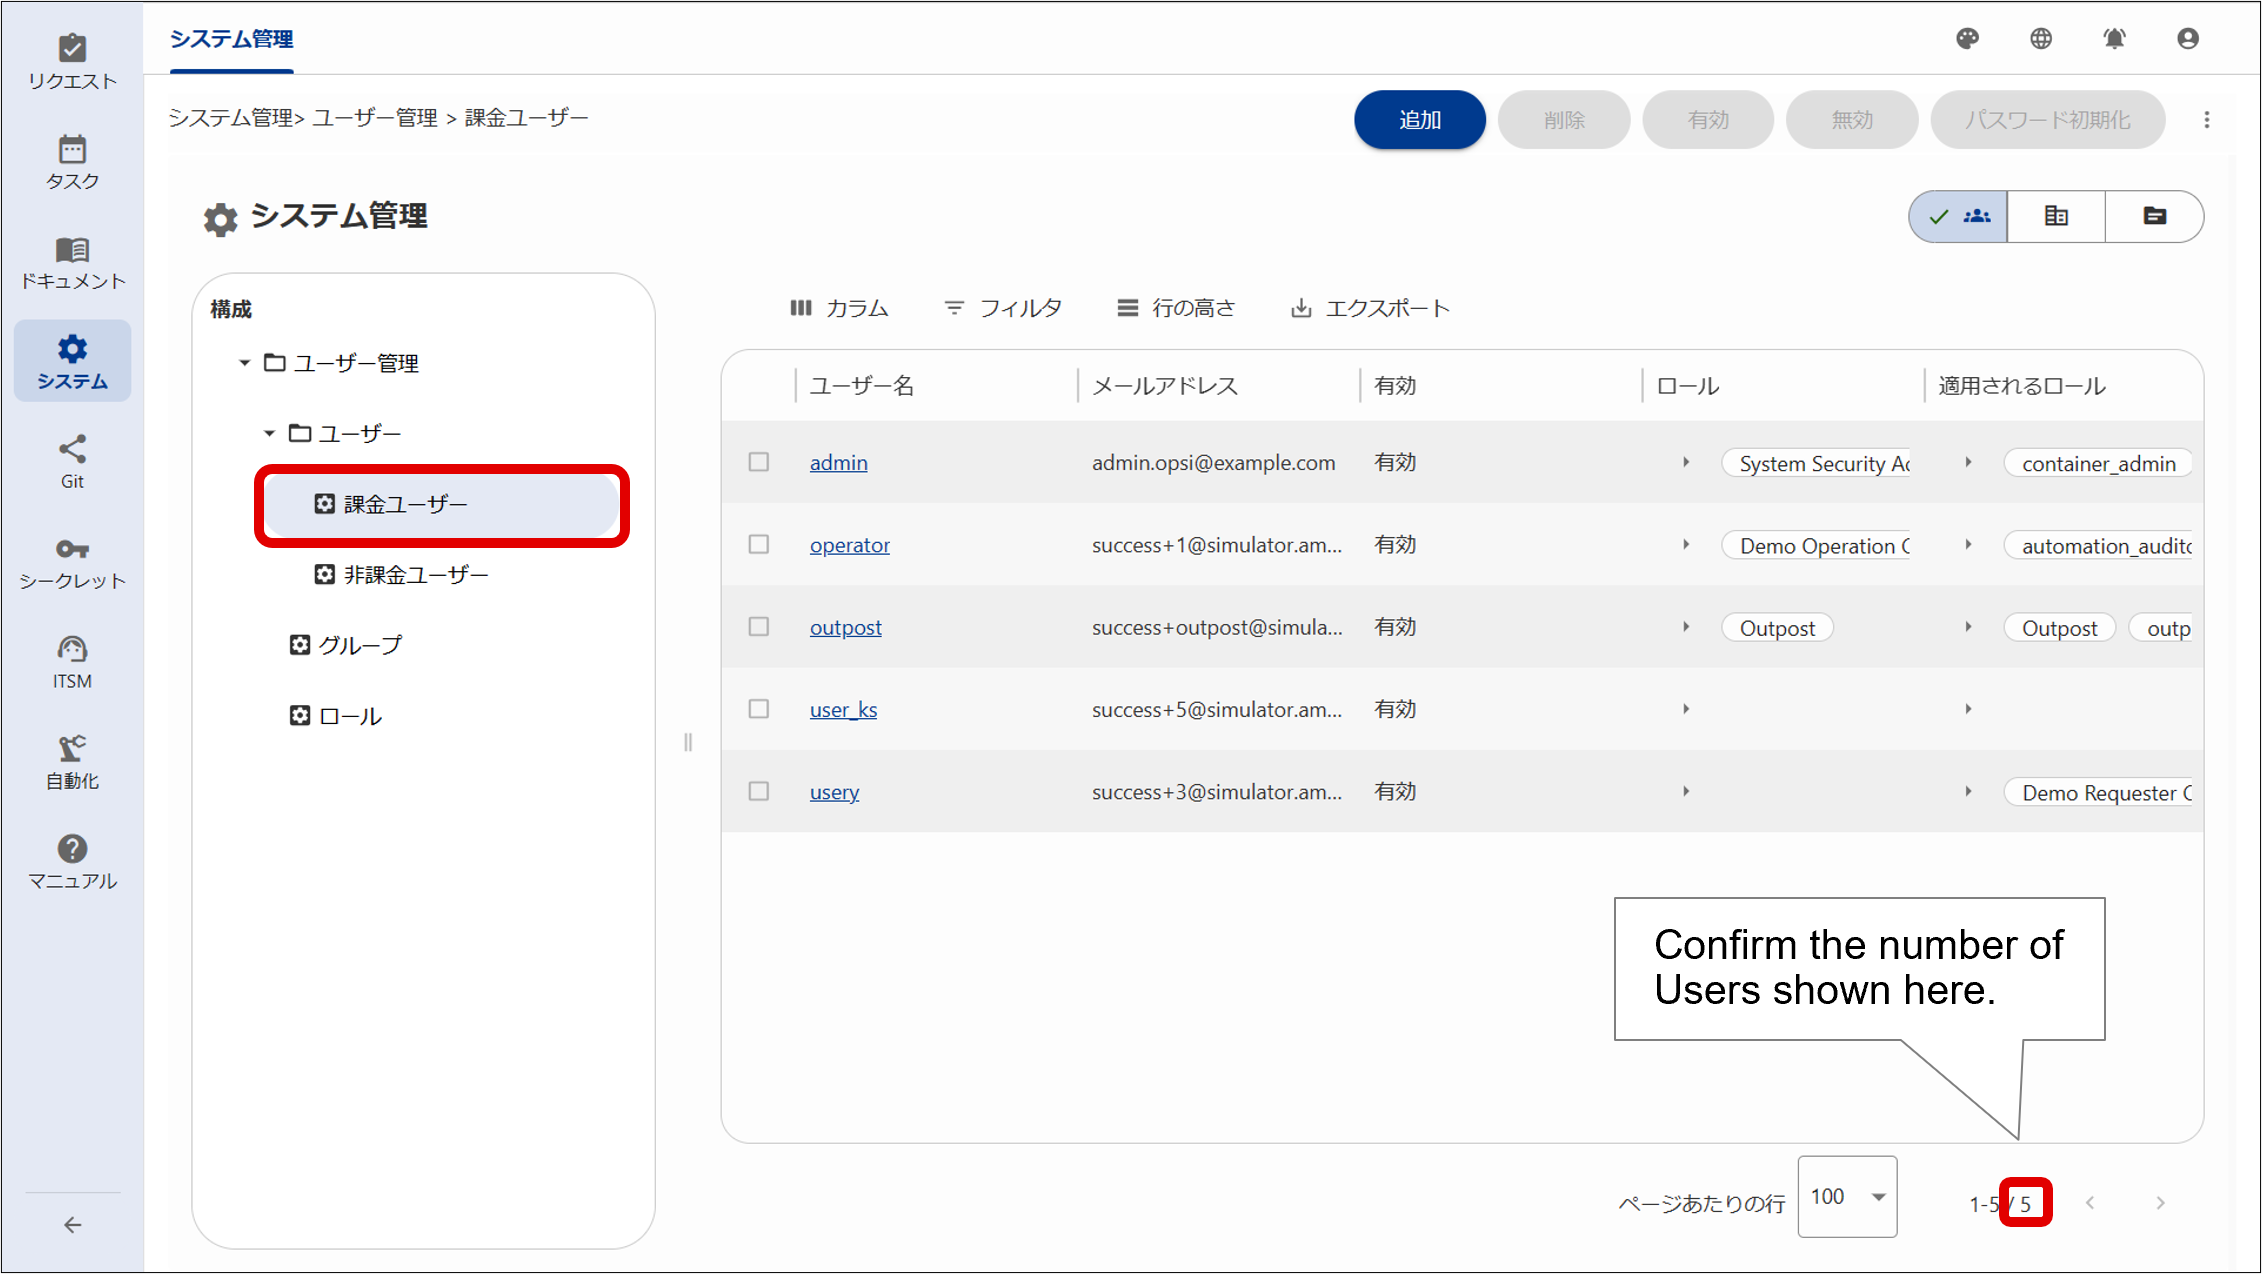Open the language globe icon
Viewport: 2262px width, 1274px height.
pyautogui.click(x=2041, y=39)
